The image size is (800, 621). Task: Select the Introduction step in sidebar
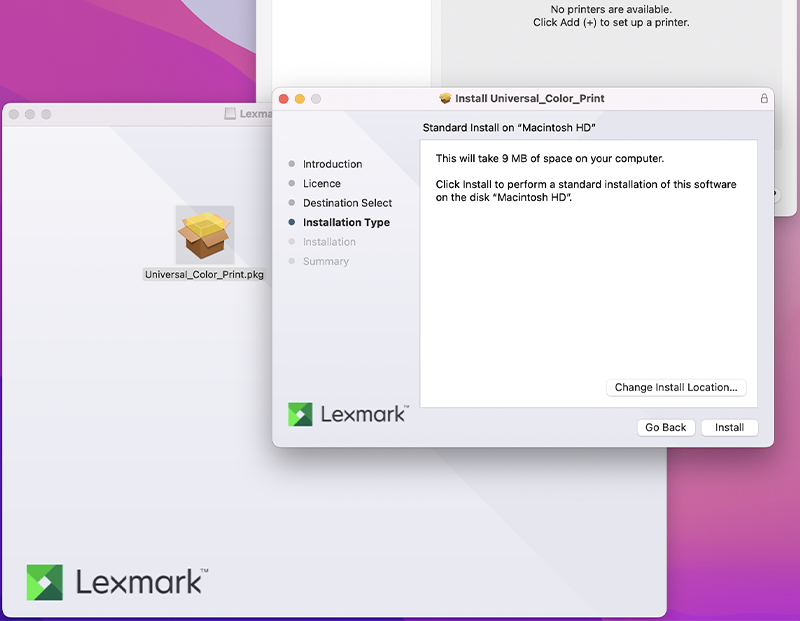[332, 164]
